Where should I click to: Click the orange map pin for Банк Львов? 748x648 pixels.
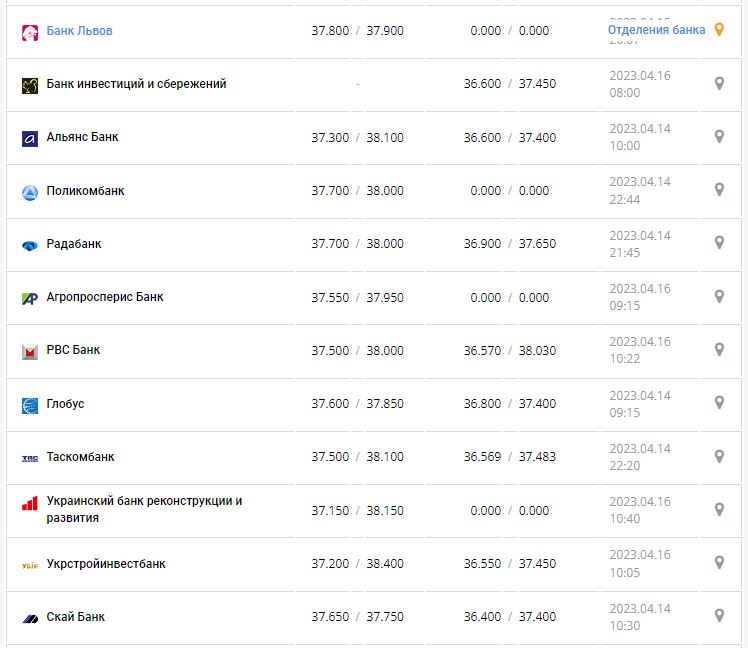(718, 30)
